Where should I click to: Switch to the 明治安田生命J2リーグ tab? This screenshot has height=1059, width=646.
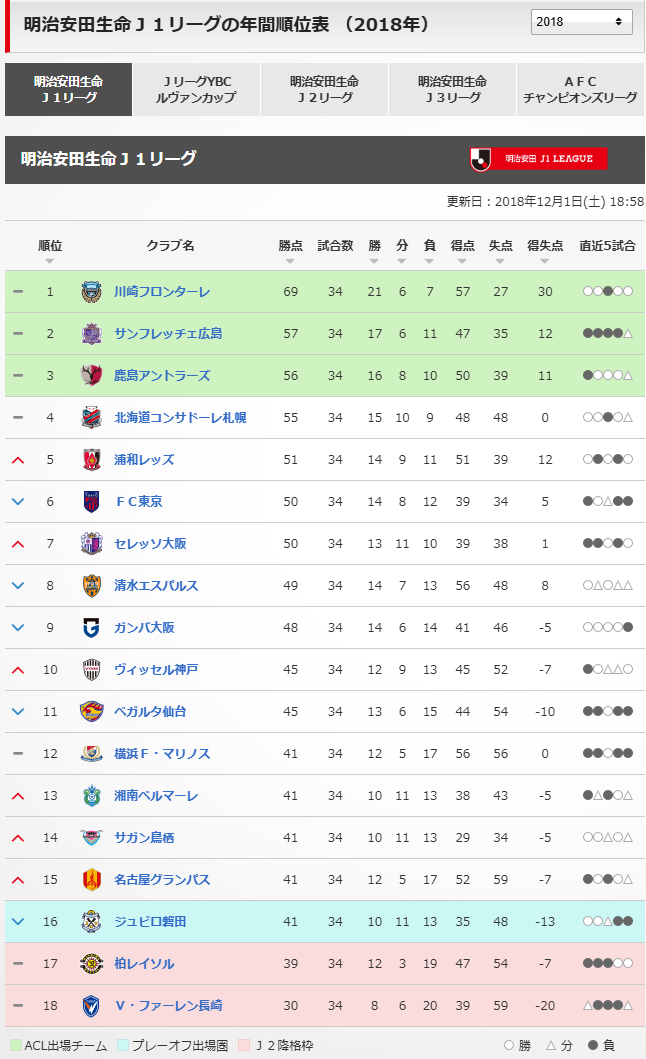(324, 90)
